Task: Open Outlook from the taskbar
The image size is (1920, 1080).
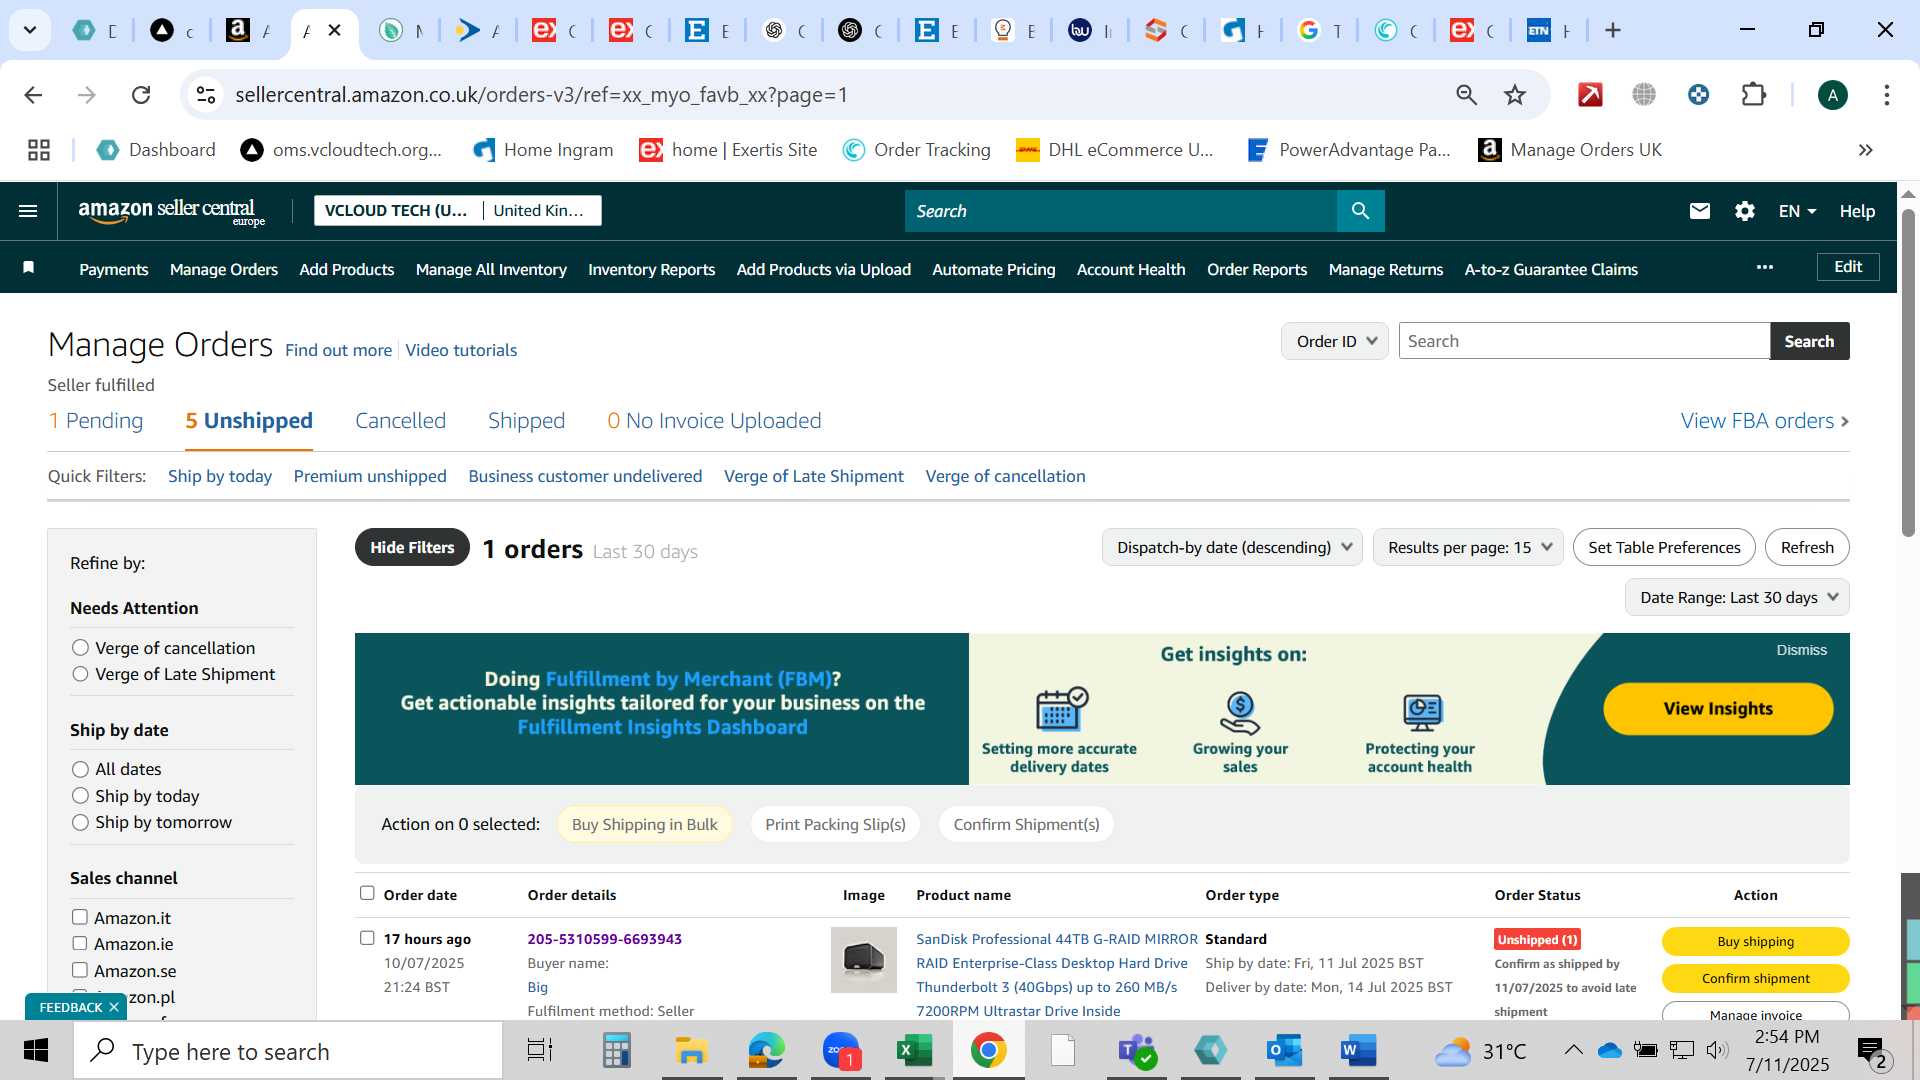Action: point(1283,1051)
